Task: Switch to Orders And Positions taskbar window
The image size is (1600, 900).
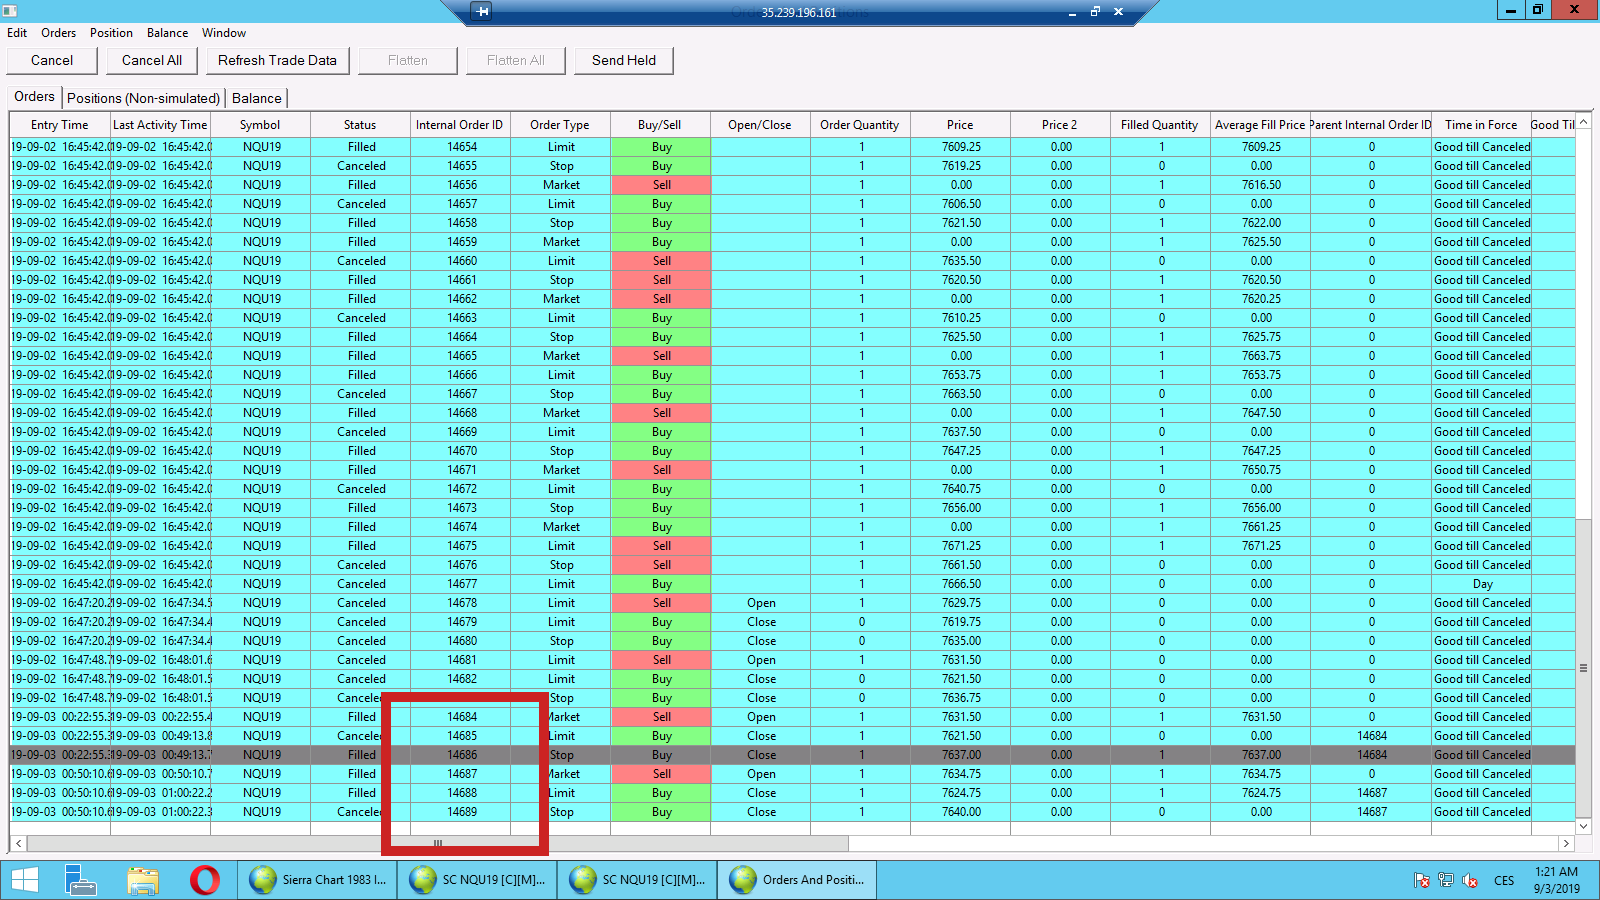Action: [798, 880]
